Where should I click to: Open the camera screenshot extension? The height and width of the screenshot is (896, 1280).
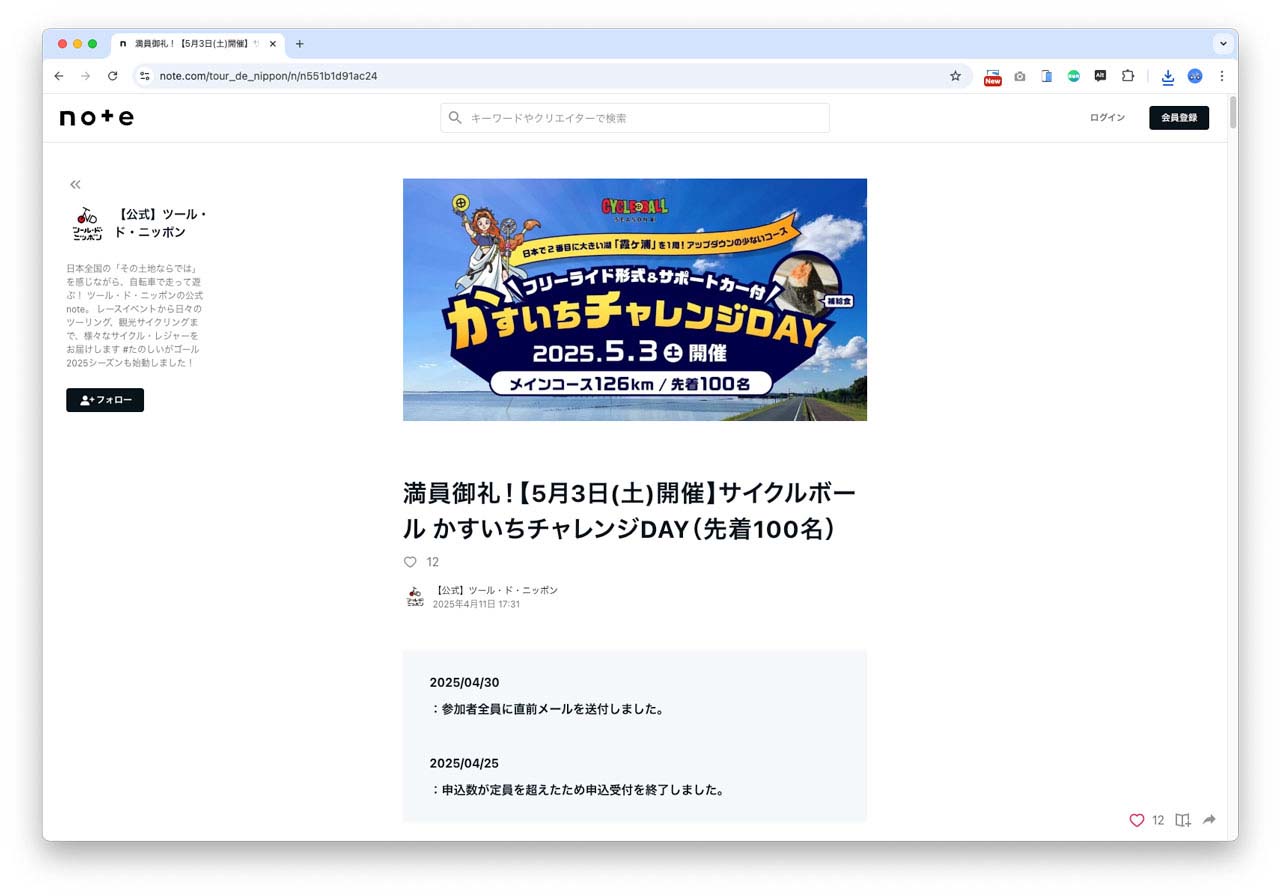pyautogui.click(x=1019, y=76)
